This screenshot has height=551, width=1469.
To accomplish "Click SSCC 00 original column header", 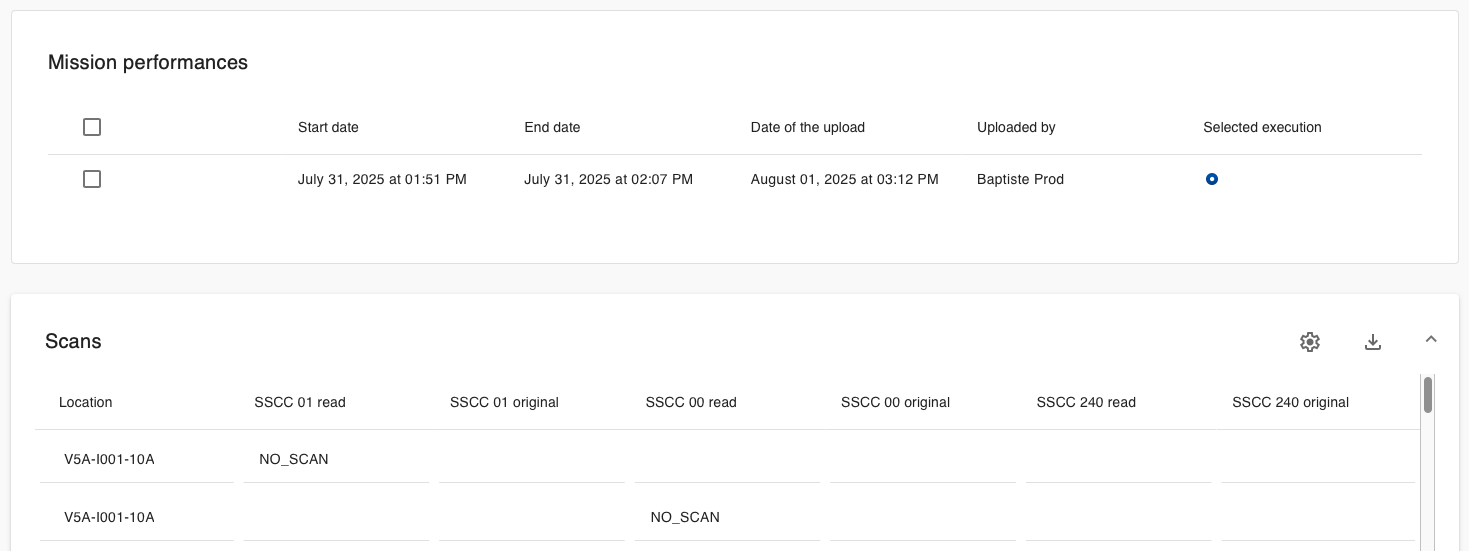I will tap(895, 402).
